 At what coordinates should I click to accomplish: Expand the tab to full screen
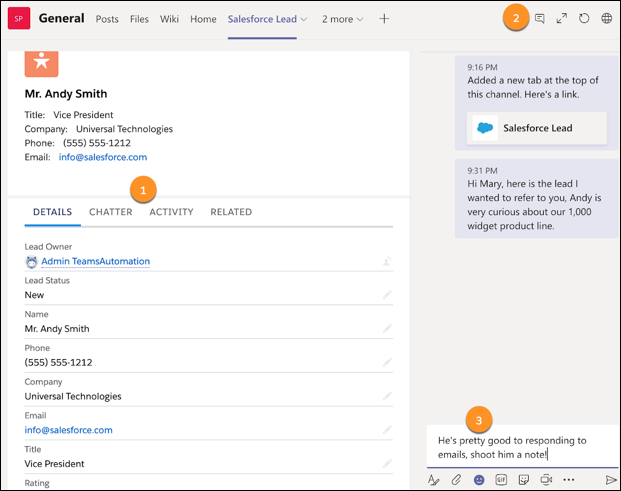(x=562, y=19)
